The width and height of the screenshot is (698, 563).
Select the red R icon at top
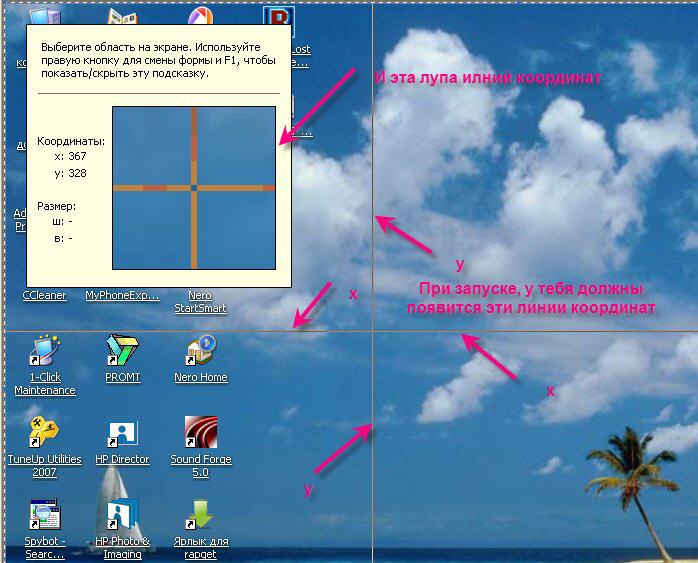pyautogui.click(x=278, y=18)
